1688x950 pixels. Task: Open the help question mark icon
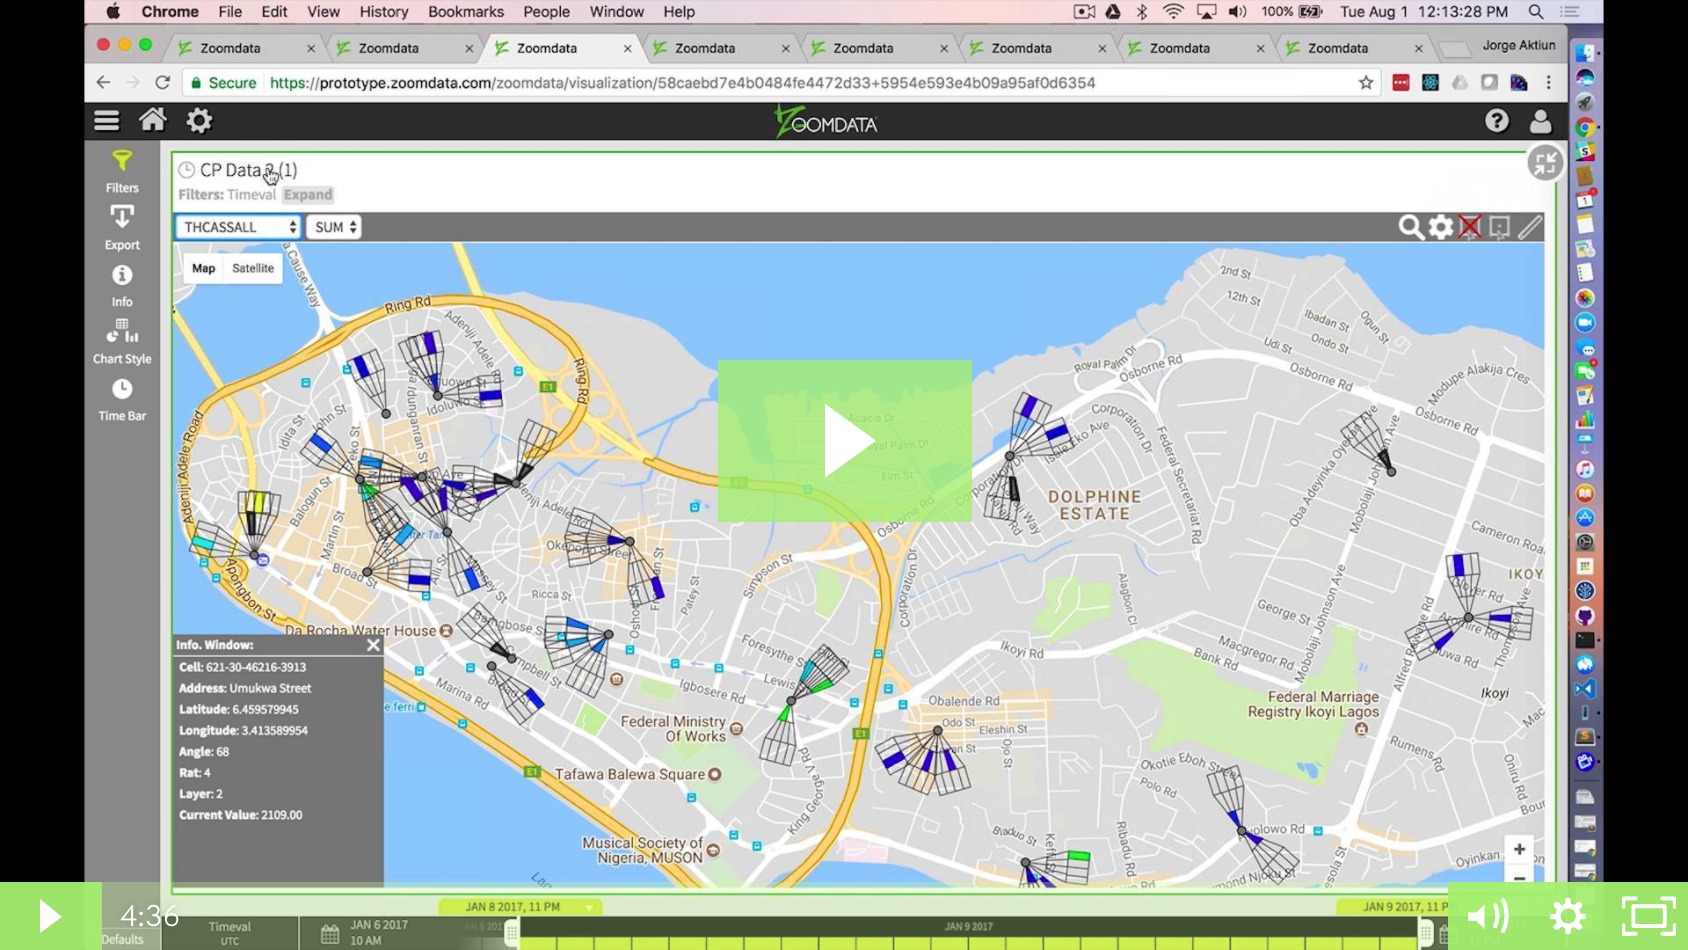(1496, 121)
